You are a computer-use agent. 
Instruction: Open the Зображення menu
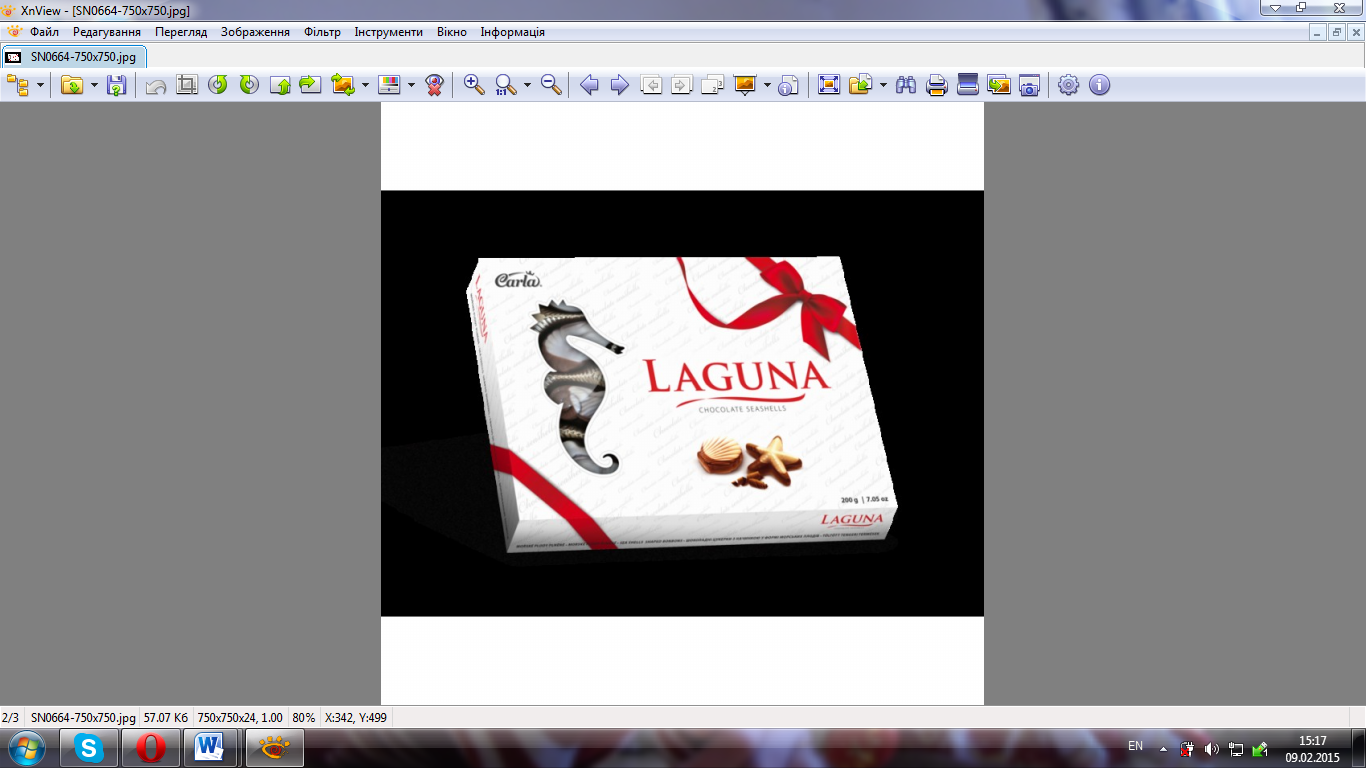tap(255, 32)
